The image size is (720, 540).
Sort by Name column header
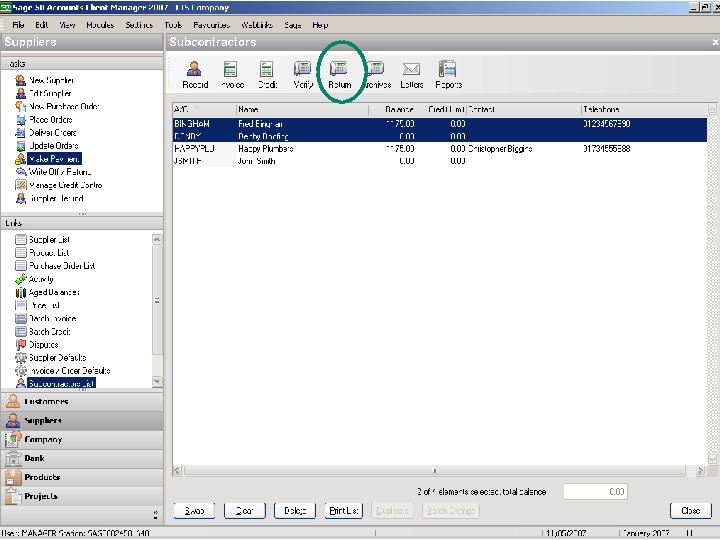(302, 109)
